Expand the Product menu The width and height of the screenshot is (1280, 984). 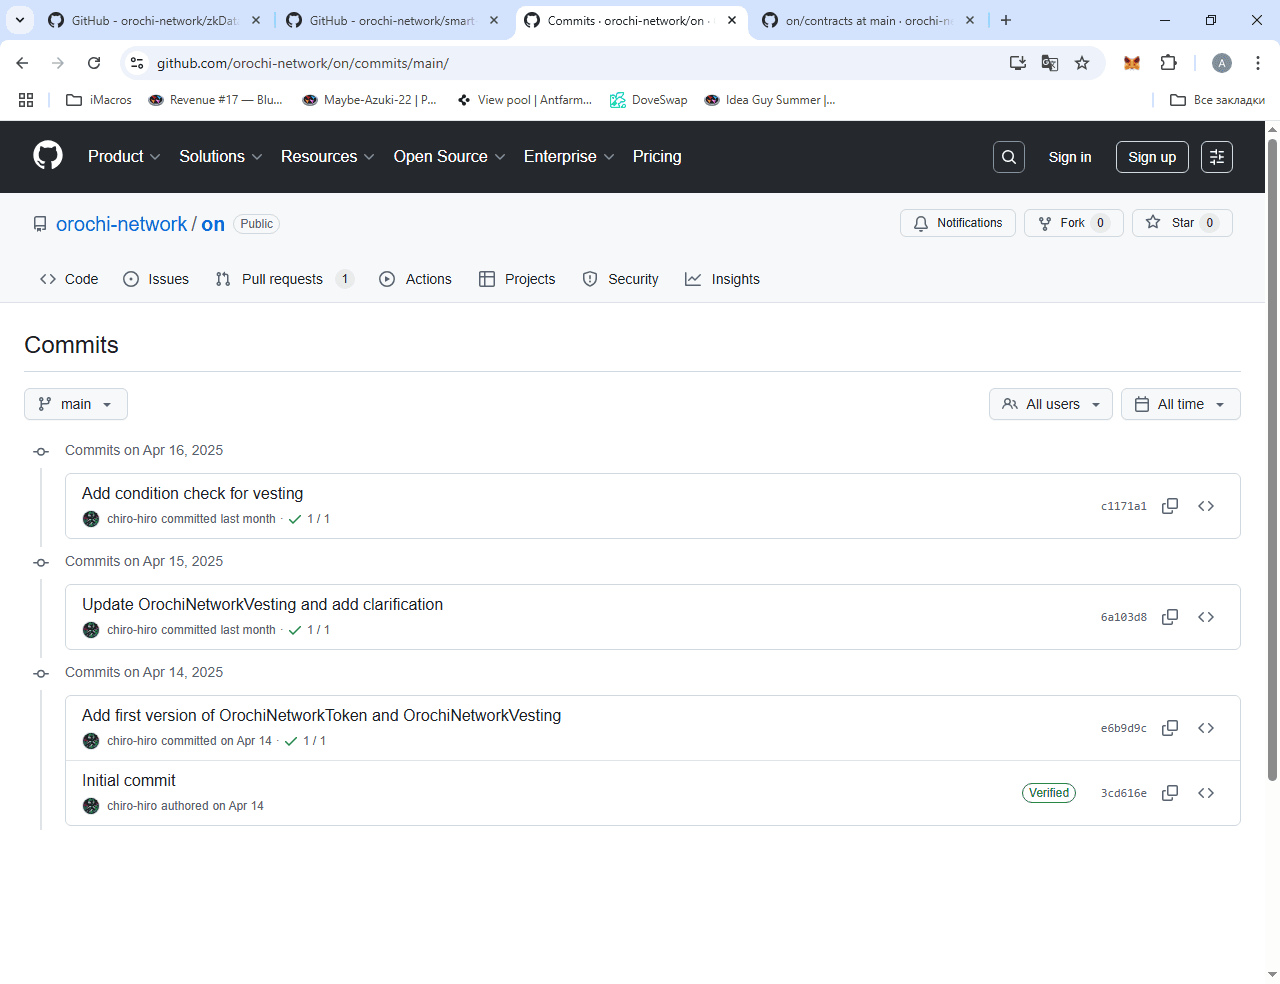pyautogui.click(x=124, y=157)
